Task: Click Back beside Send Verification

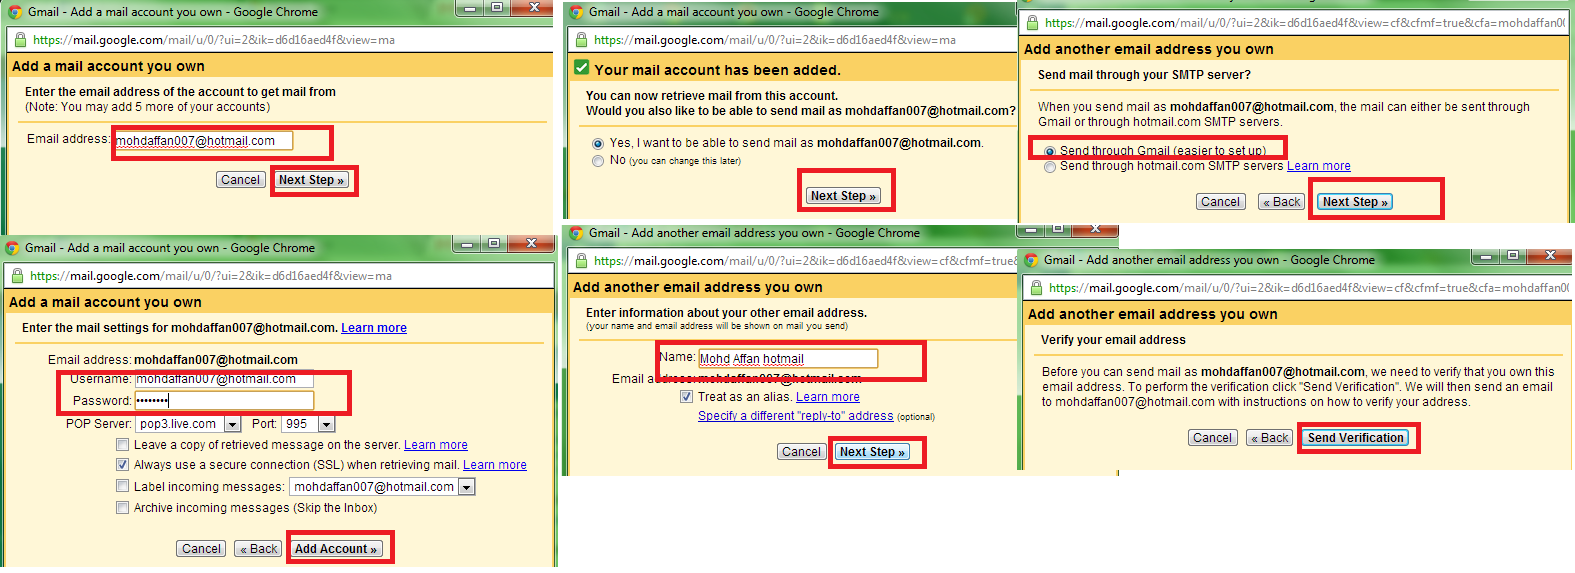Action: 1270,438
